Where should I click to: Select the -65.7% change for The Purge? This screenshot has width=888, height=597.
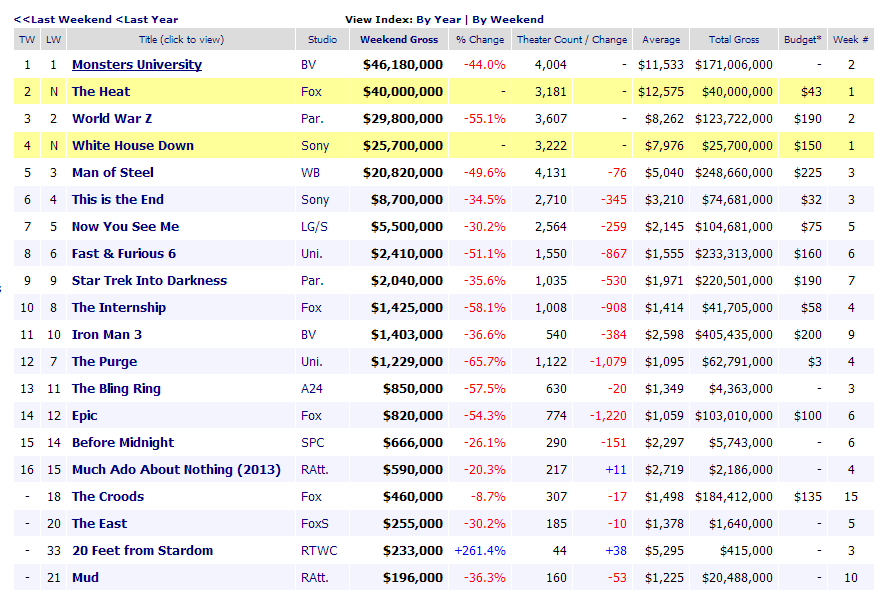point(484,361)
